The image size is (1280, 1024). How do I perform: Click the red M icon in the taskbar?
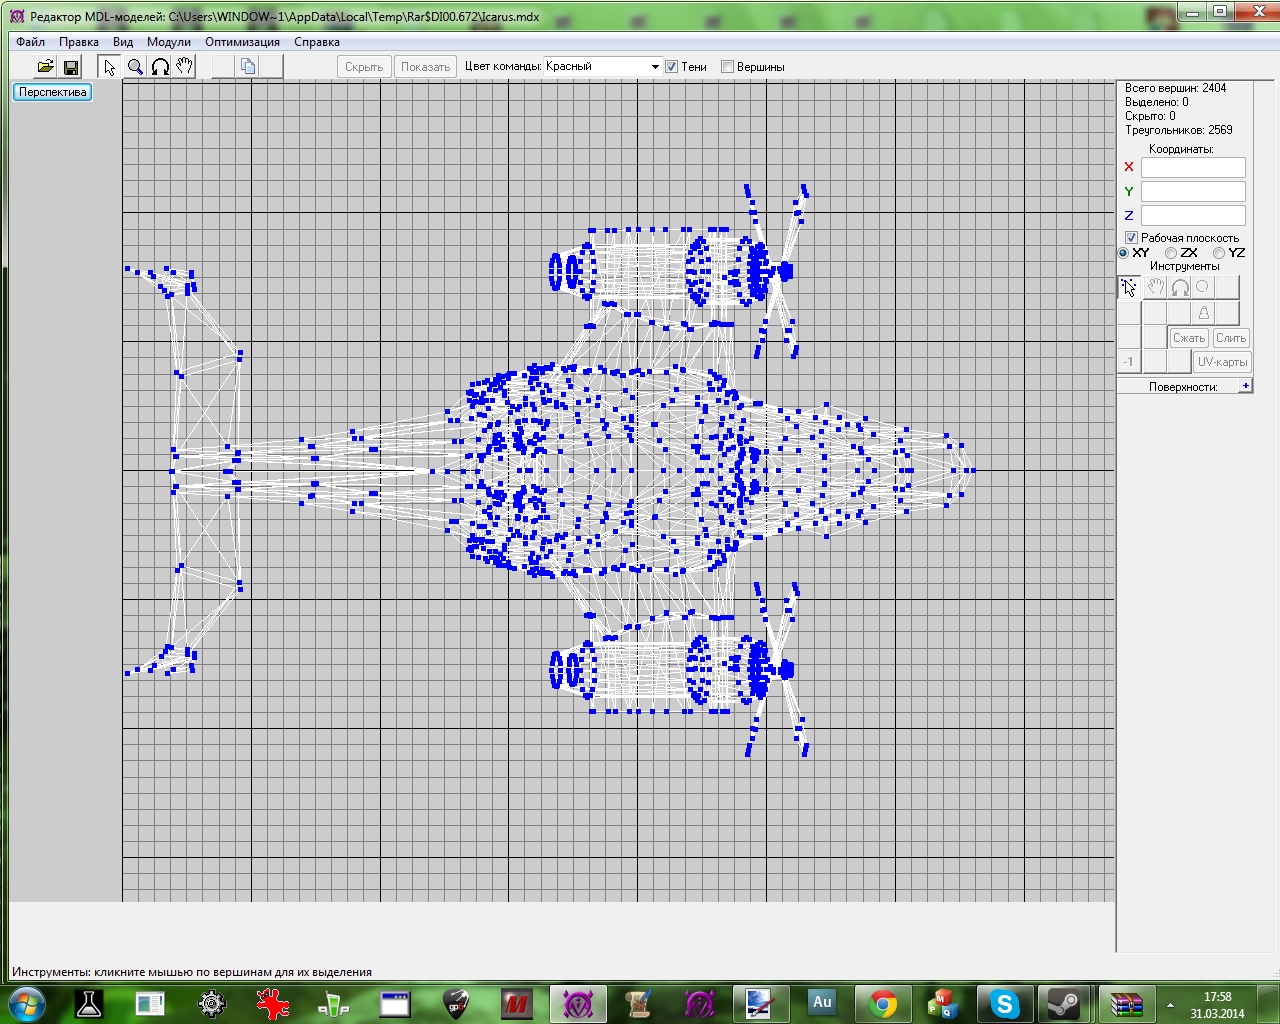[517, 1003]
